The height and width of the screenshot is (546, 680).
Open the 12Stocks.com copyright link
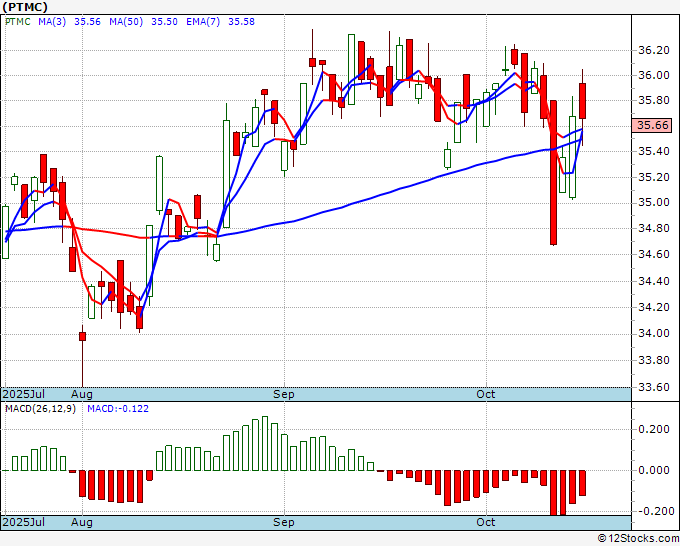tap(638, 538)
